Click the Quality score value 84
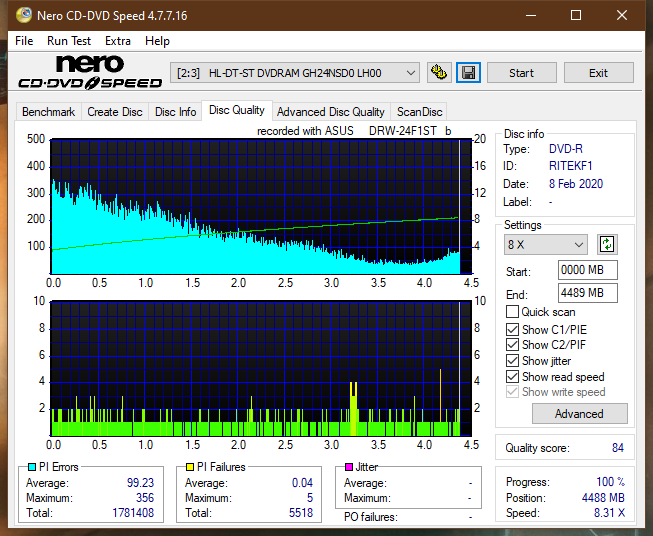Screen dimensions: 653x536 coord(618,448)
